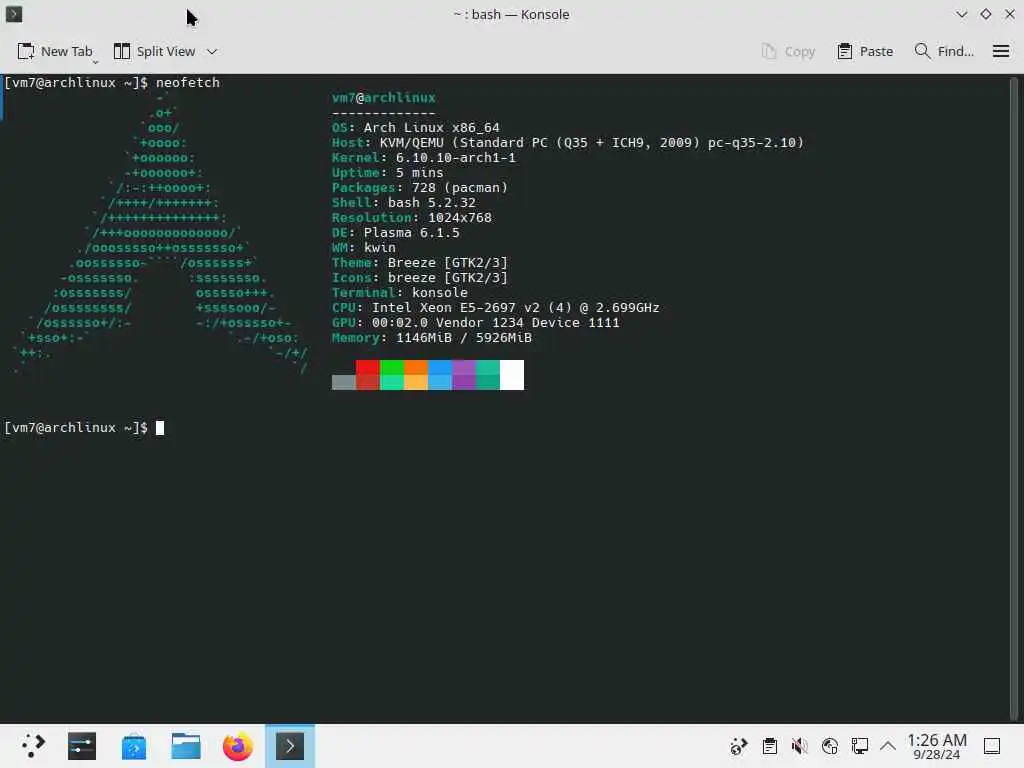Screen dimensions: 1024x768
Task: Click the 'neofetch' command text
Action: click(x=187, y=82)
